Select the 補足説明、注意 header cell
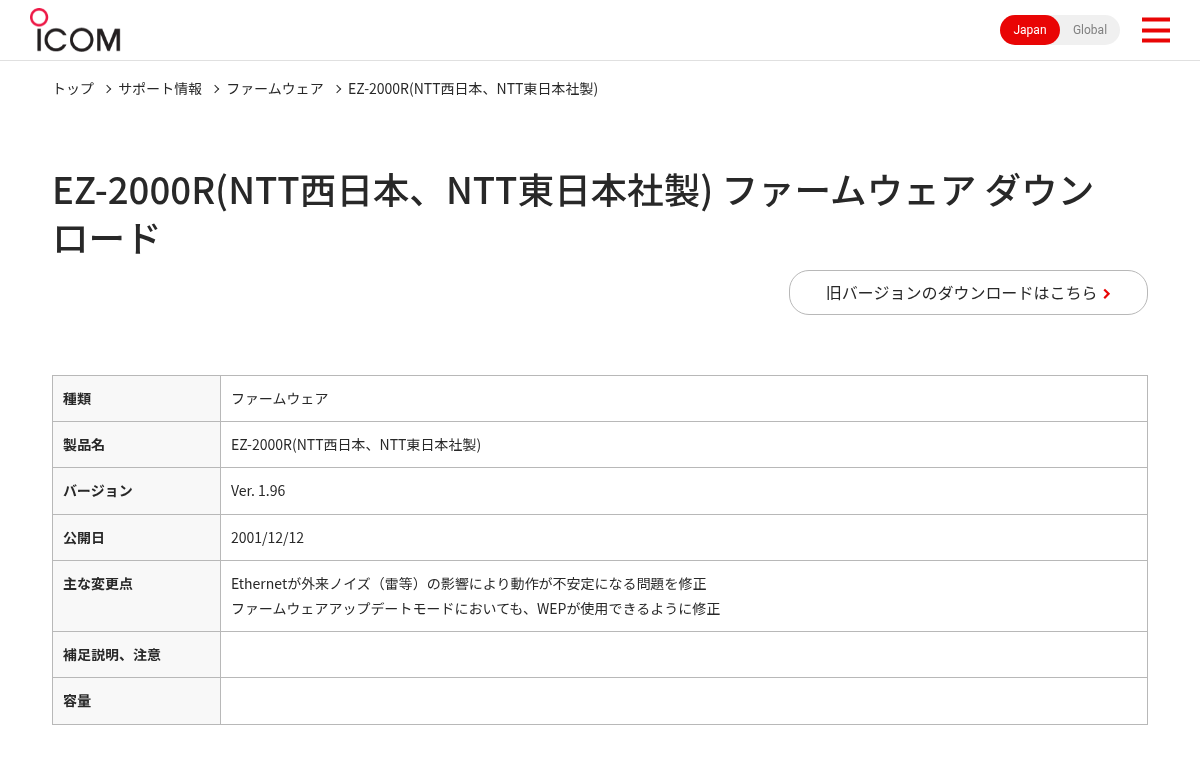The width and height of the screenshot is (1200, 757). [x=136, y=654]
